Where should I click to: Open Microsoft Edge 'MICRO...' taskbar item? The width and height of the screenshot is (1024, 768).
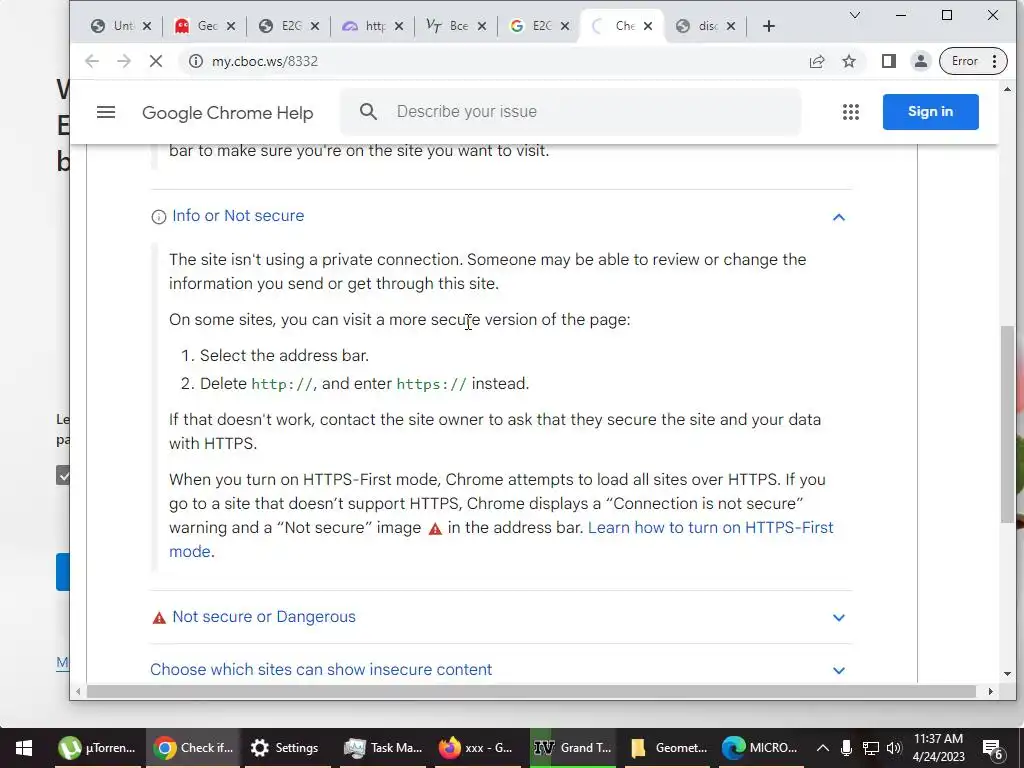point(760,748)
